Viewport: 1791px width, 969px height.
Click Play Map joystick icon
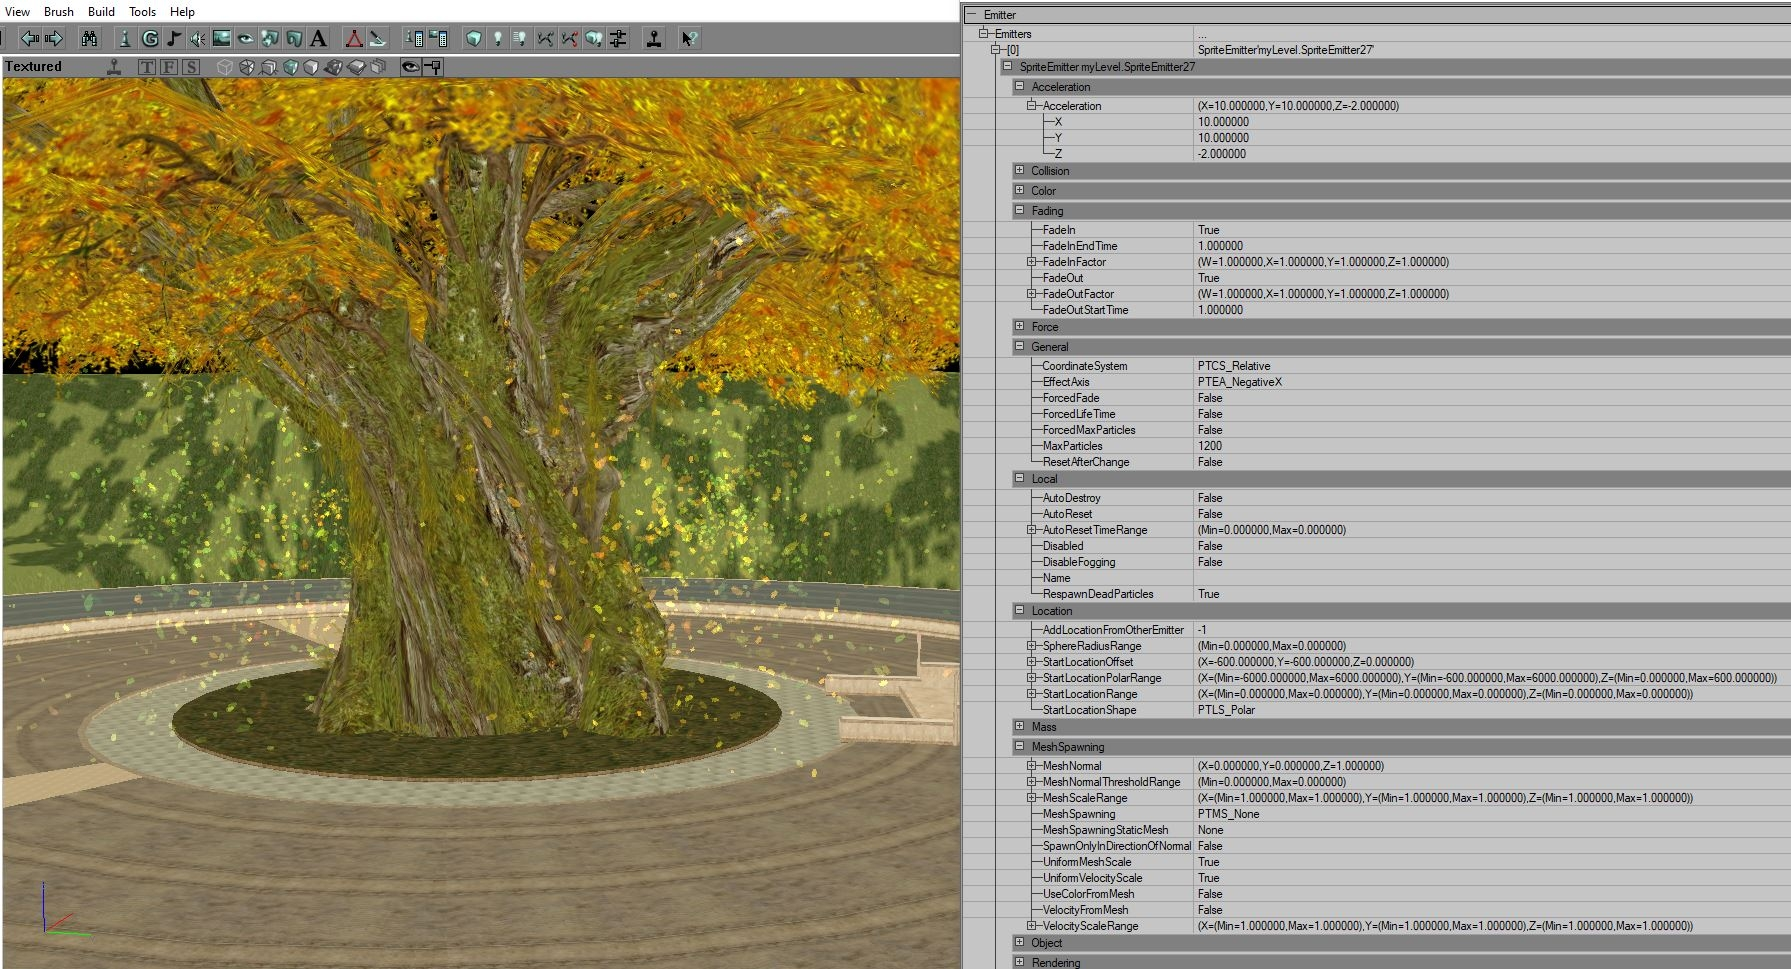click(654, 39)
